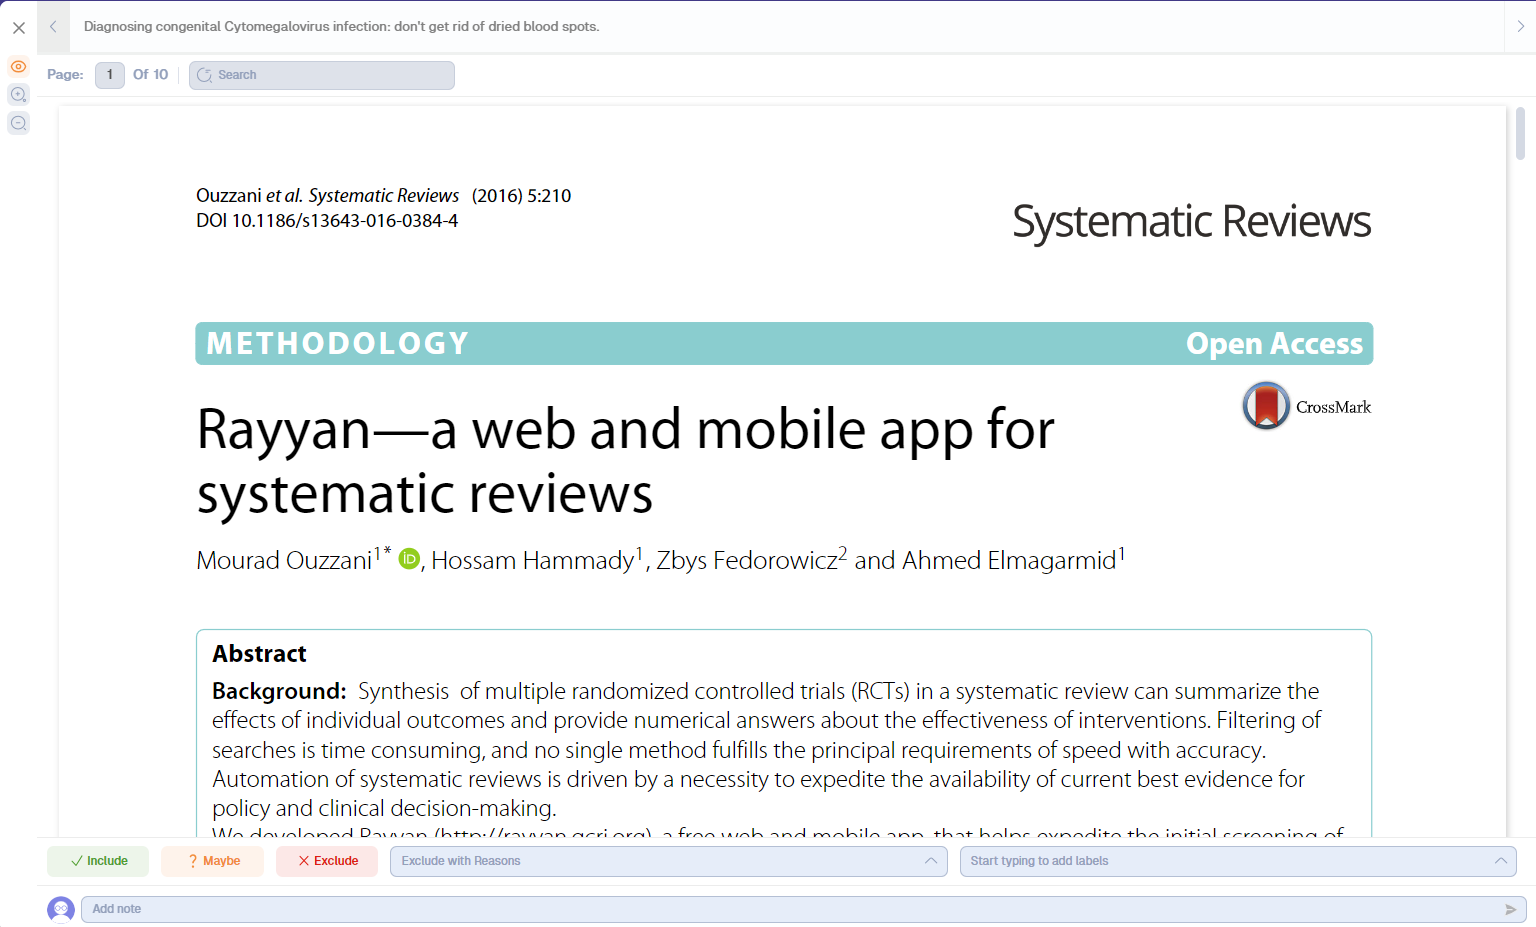
Task: Mark the article as Maybe
Action: 212,861
